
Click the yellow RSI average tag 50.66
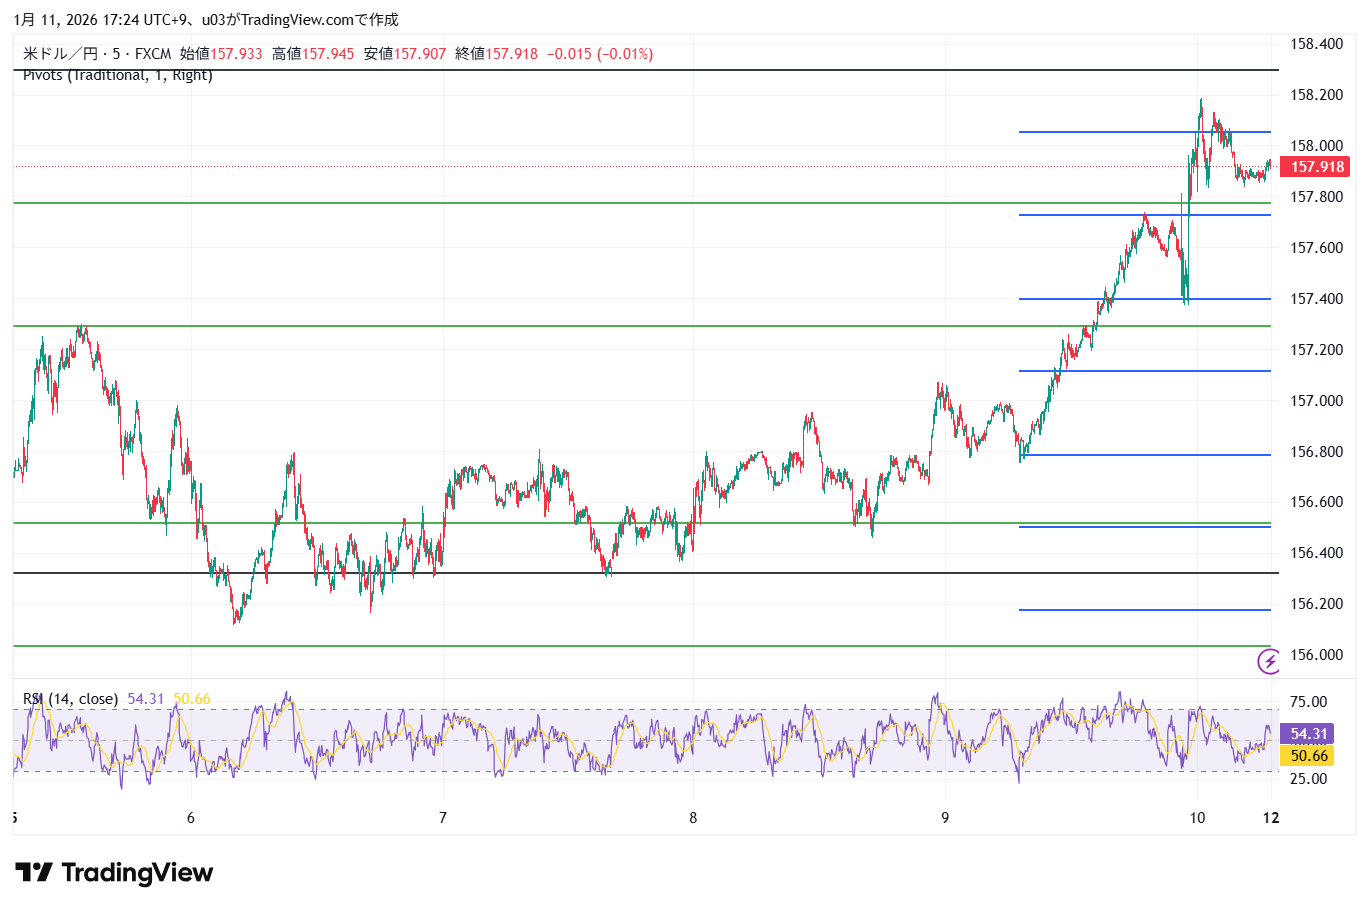click(x=1307, y=756)
